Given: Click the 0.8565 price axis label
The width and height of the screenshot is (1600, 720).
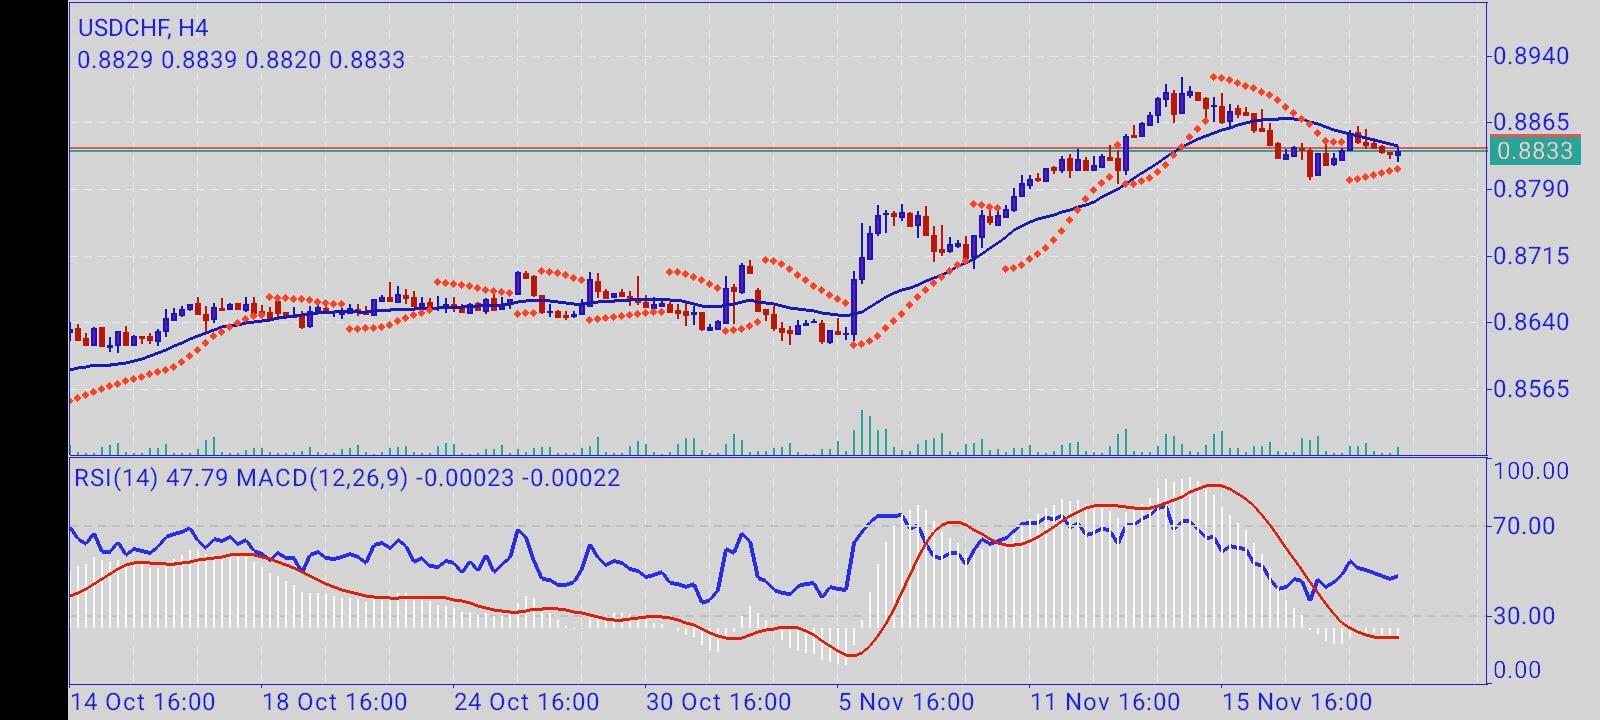Looking at the screenshot, I should (x=1531, y=389).
